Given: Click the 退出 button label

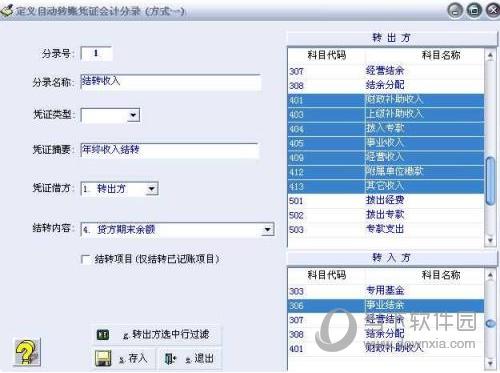Looking at the screenshot, I should pyautogui.click(x=200, y=359).
